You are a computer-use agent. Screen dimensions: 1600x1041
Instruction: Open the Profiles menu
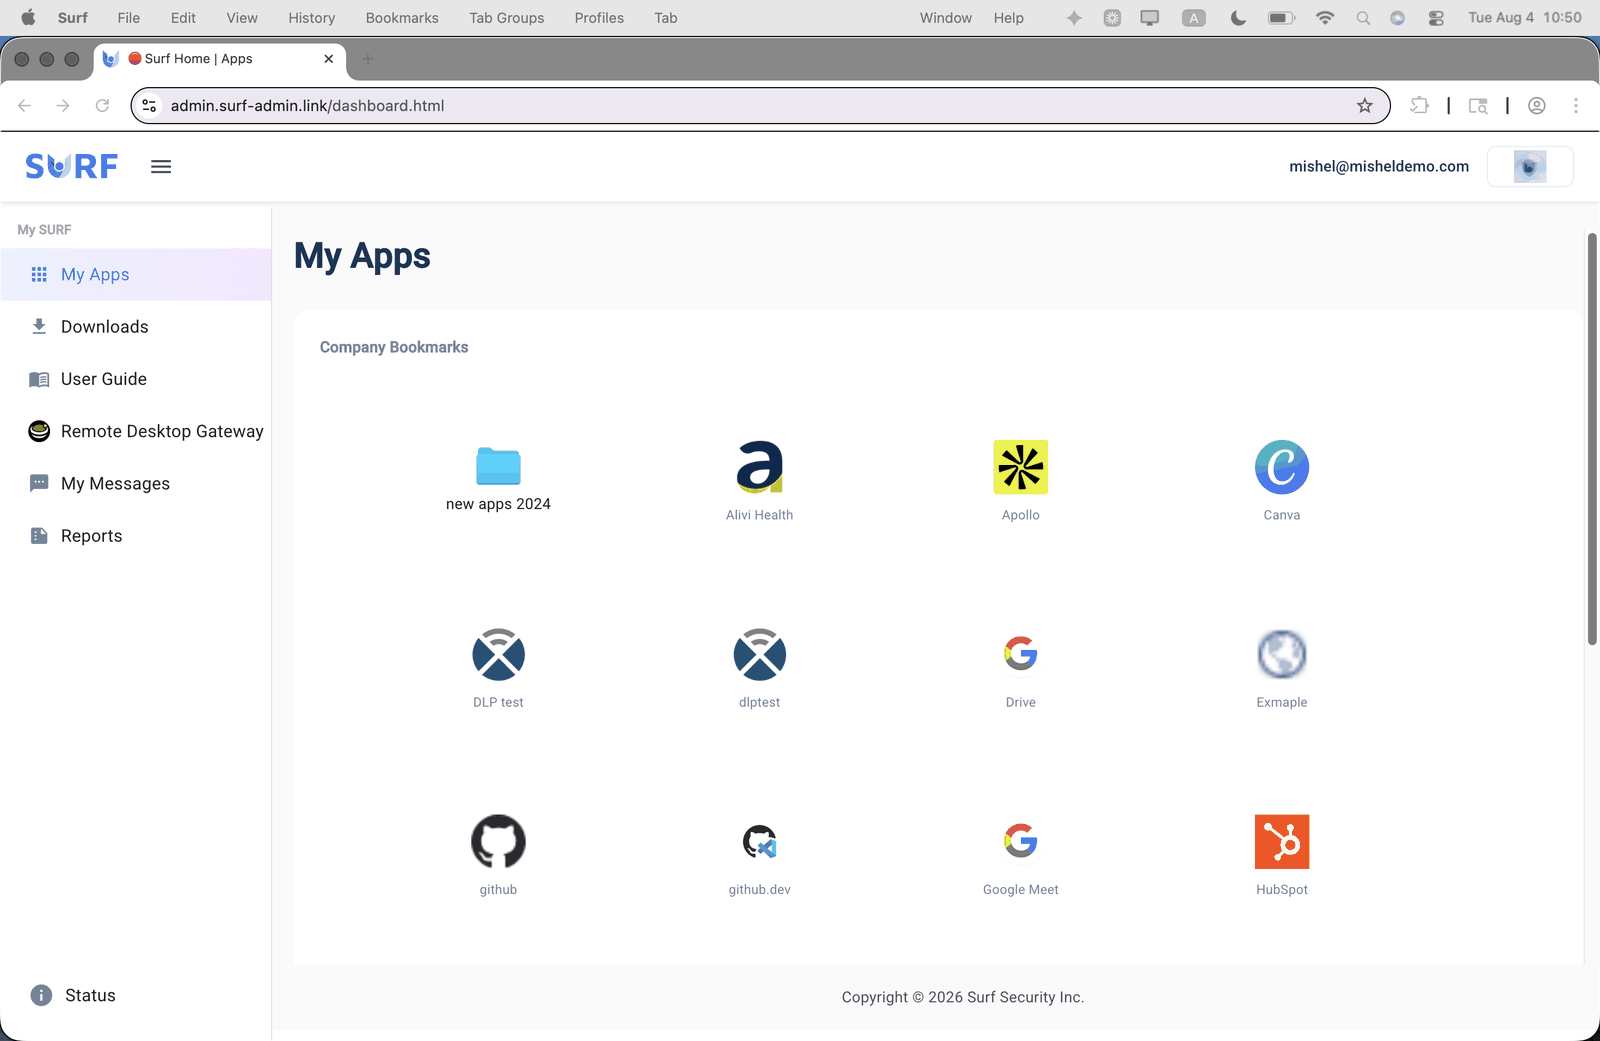(x=599, y=18)
